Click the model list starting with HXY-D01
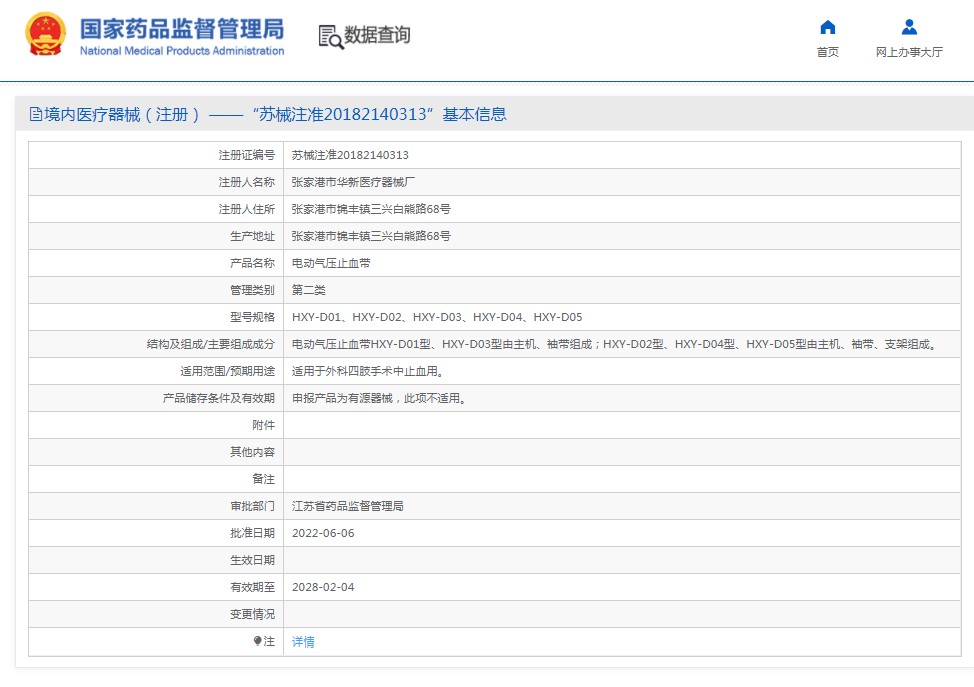 (436, 317)
